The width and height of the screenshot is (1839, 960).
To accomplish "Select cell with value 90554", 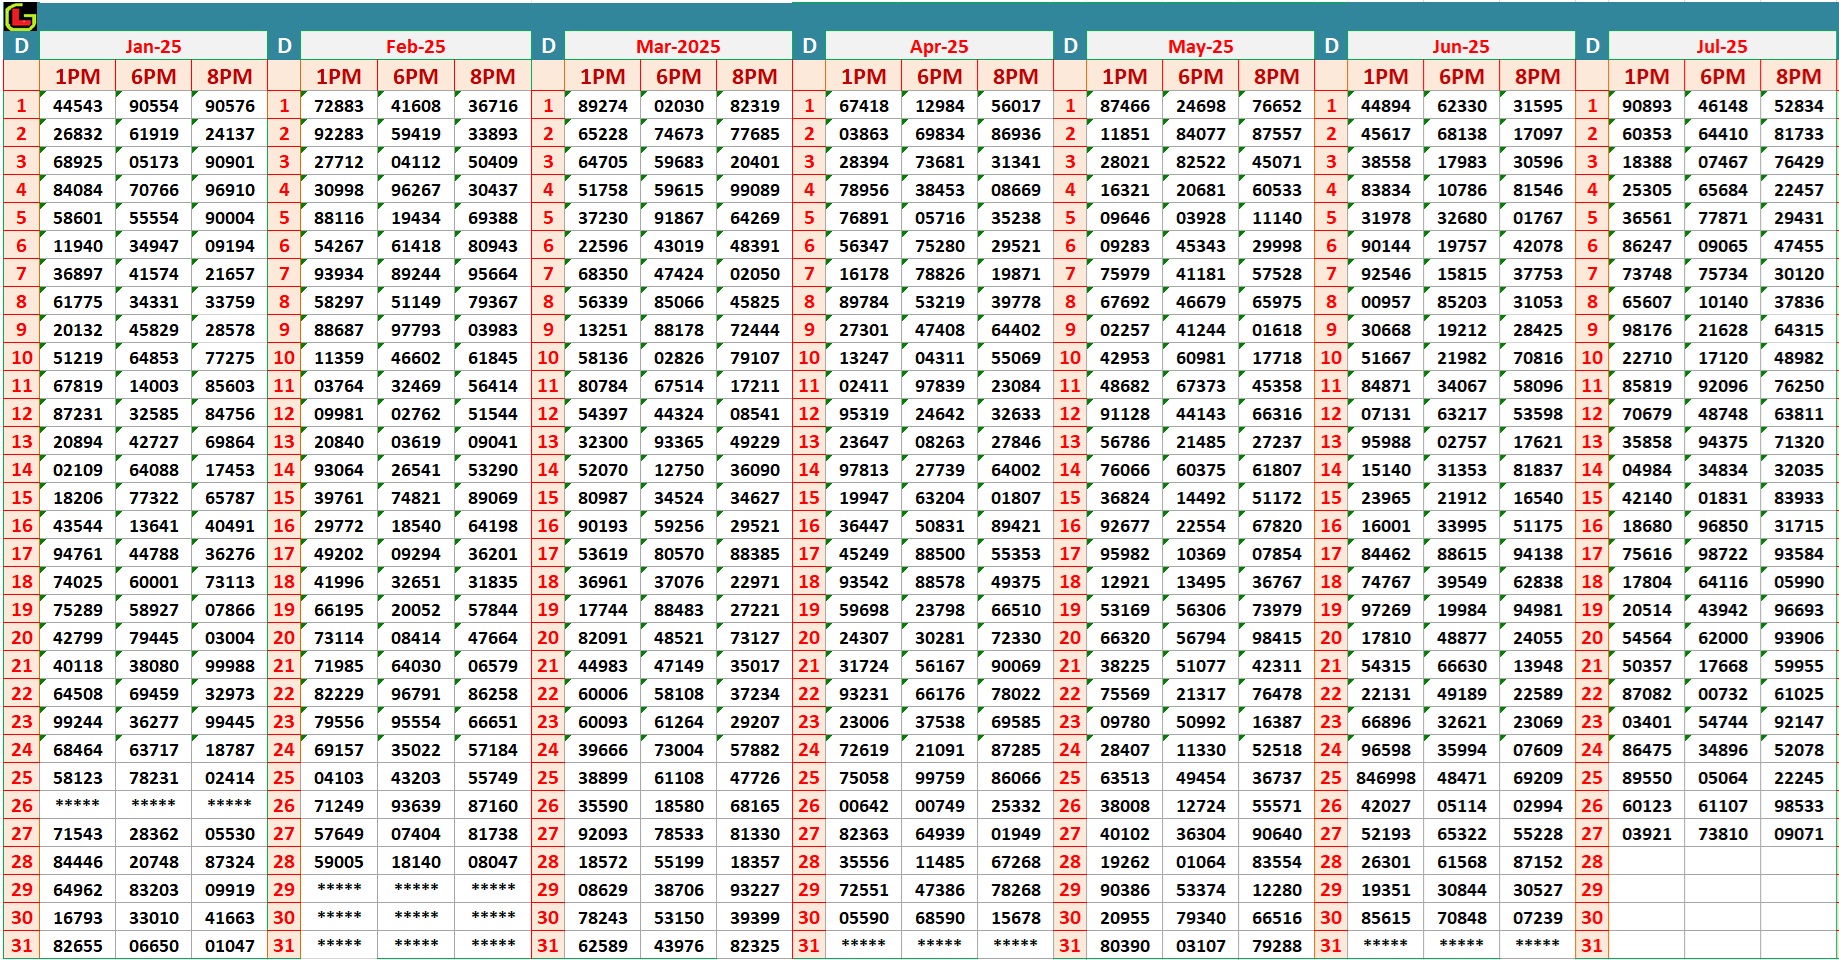I will click(154, 106).
